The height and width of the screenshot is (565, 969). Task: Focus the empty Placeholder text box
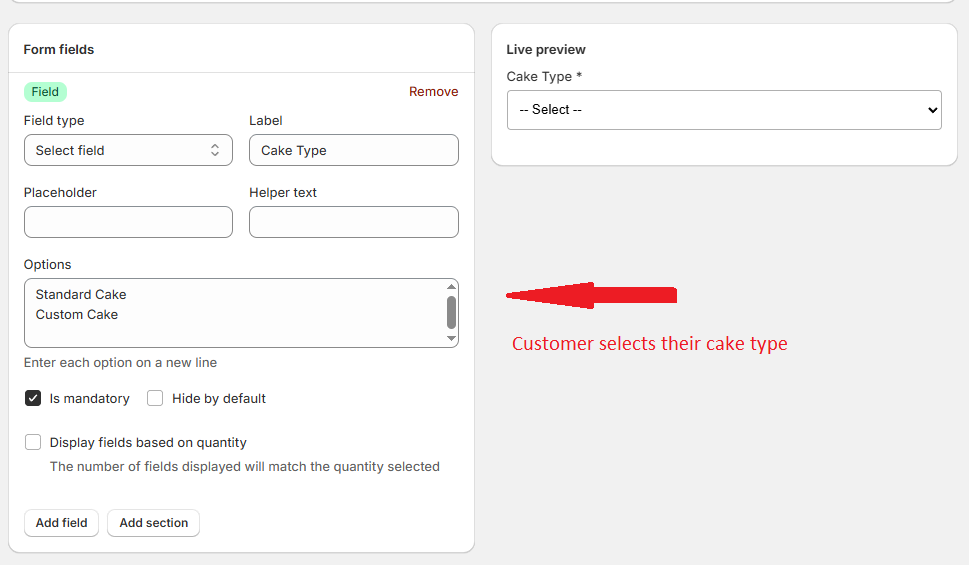point(128,222)
